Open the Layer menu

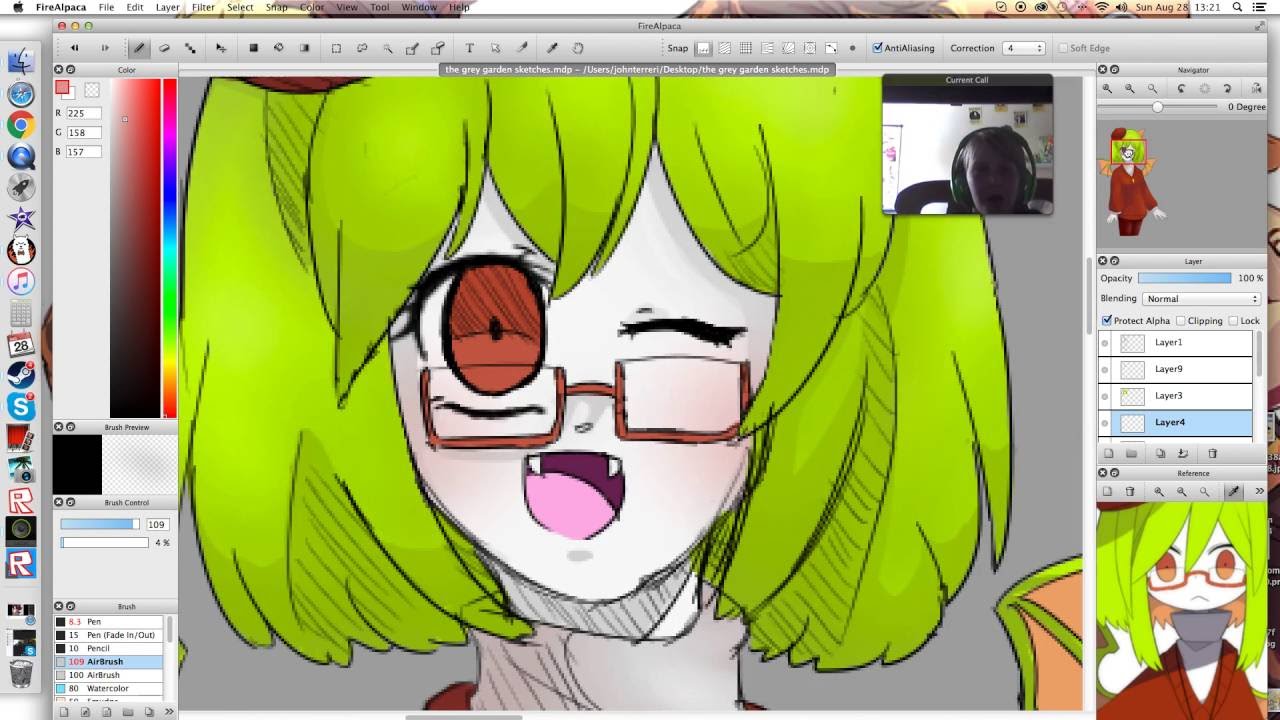pos(168,7)
